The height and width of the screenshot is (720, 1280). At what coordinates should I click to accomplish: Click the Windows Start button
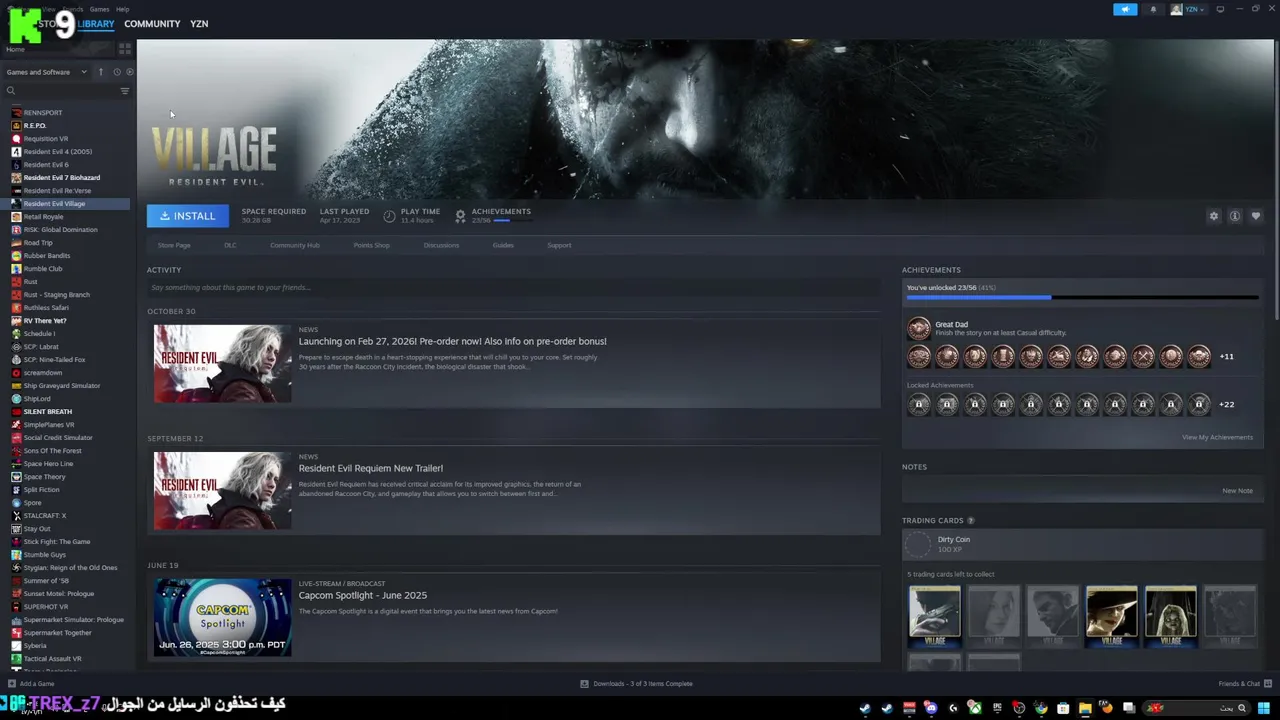click(1264, 708)
